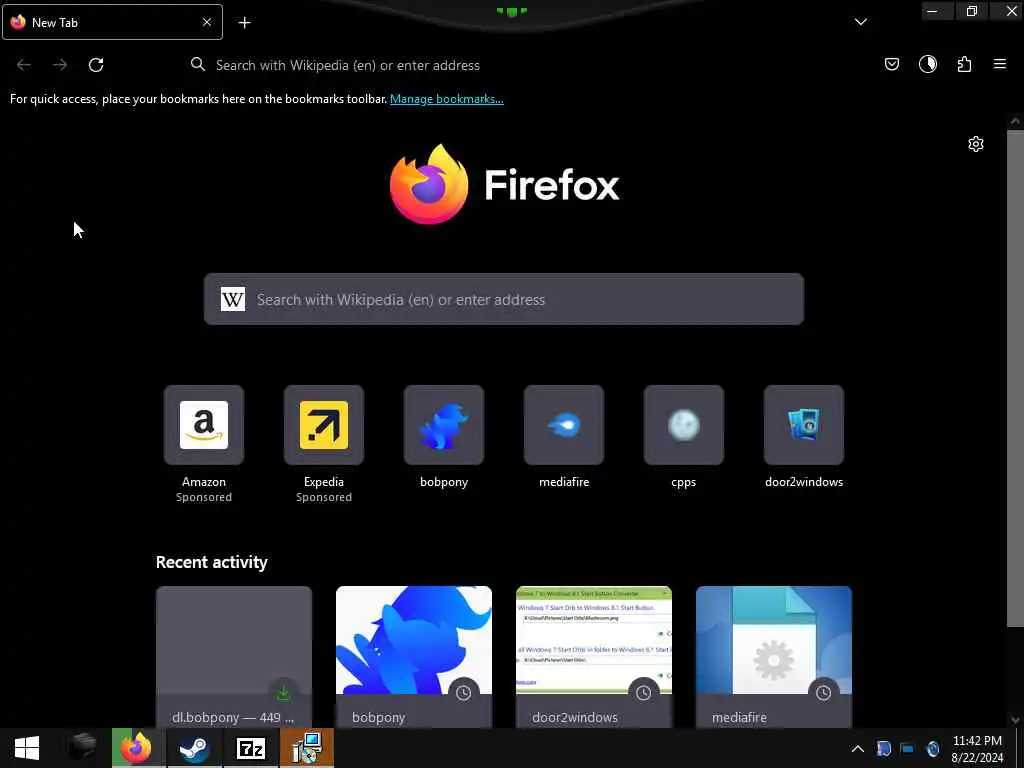Screen dimensions: 1024x768
Task: Open the Manage bookmarks link
Action: (x=447, y=99)
